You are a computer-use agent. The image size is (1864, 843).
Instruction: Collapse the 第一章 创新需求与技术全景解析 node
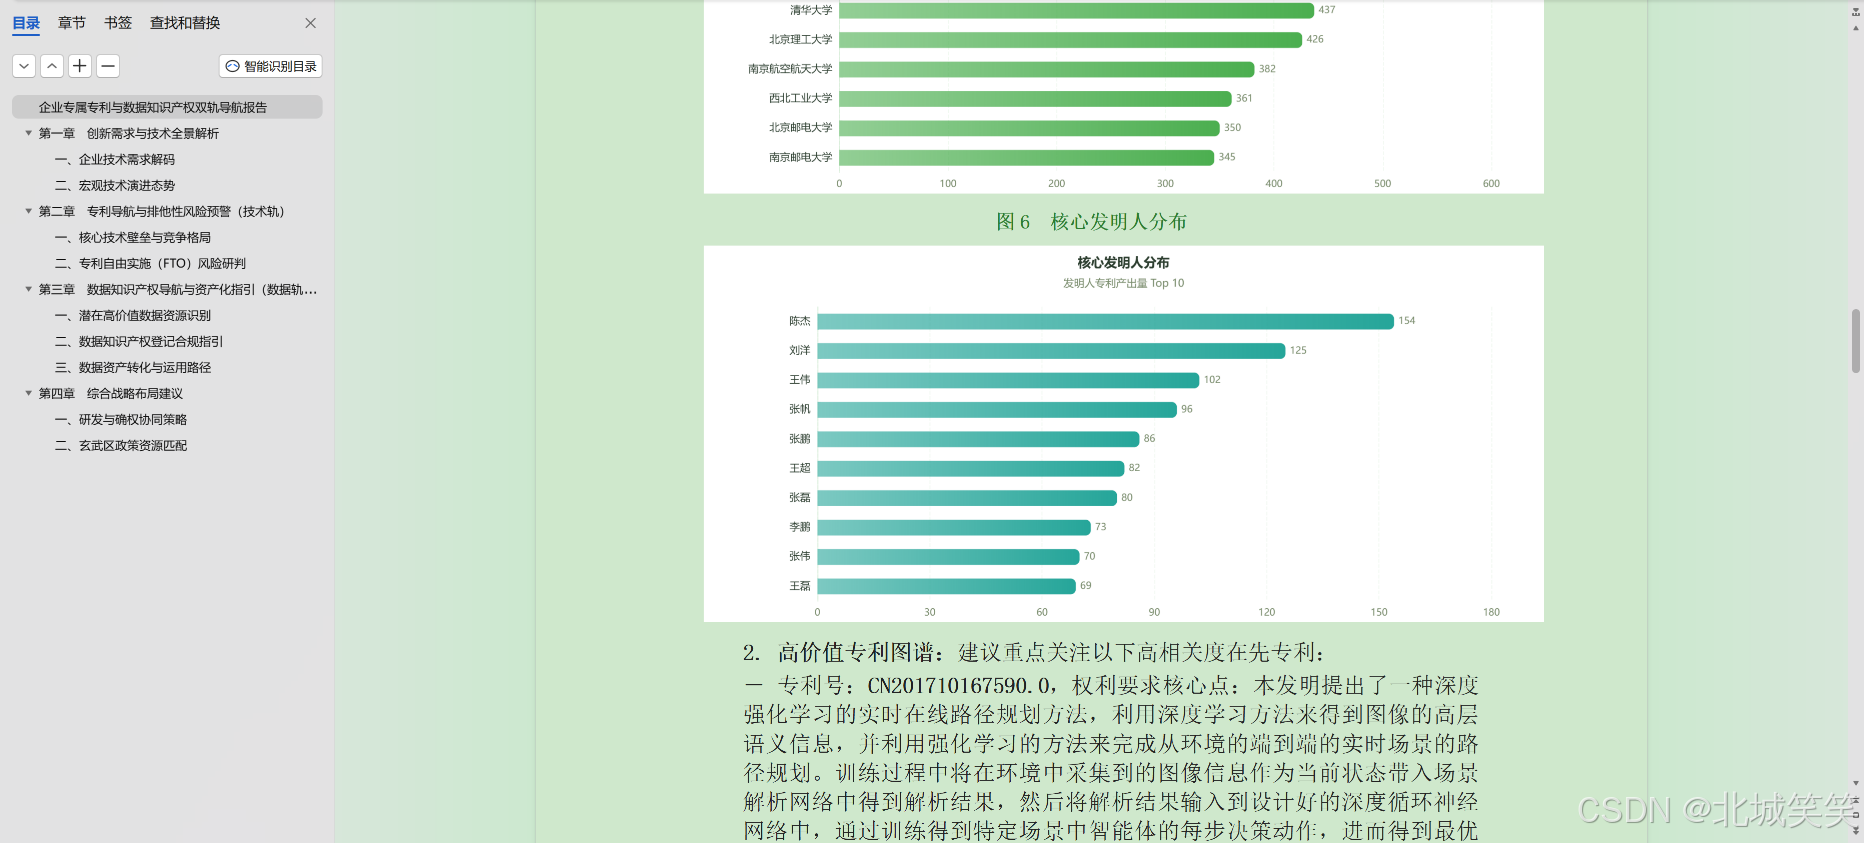pyautogui.click(x=28, y=133)
